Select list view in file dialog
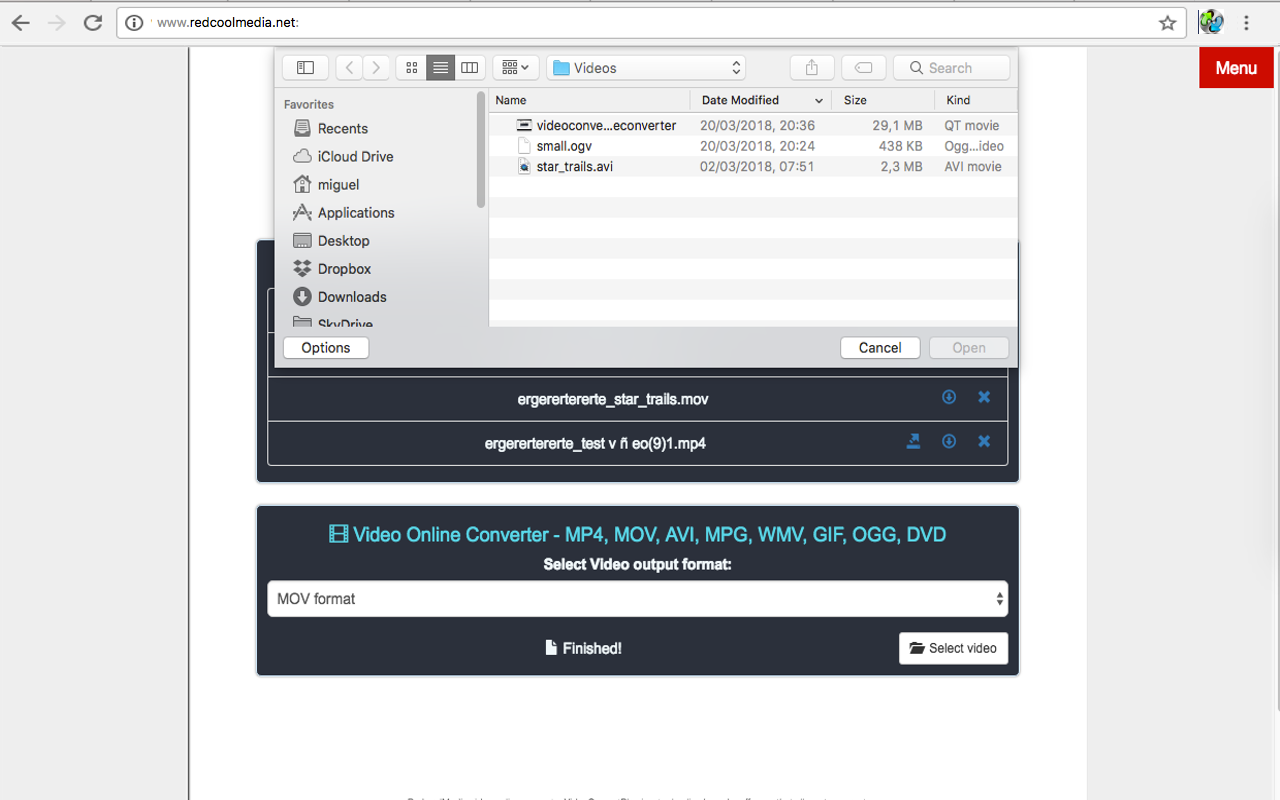The width and height of the screenshot is (1280, 800). (x=440, y=68)
